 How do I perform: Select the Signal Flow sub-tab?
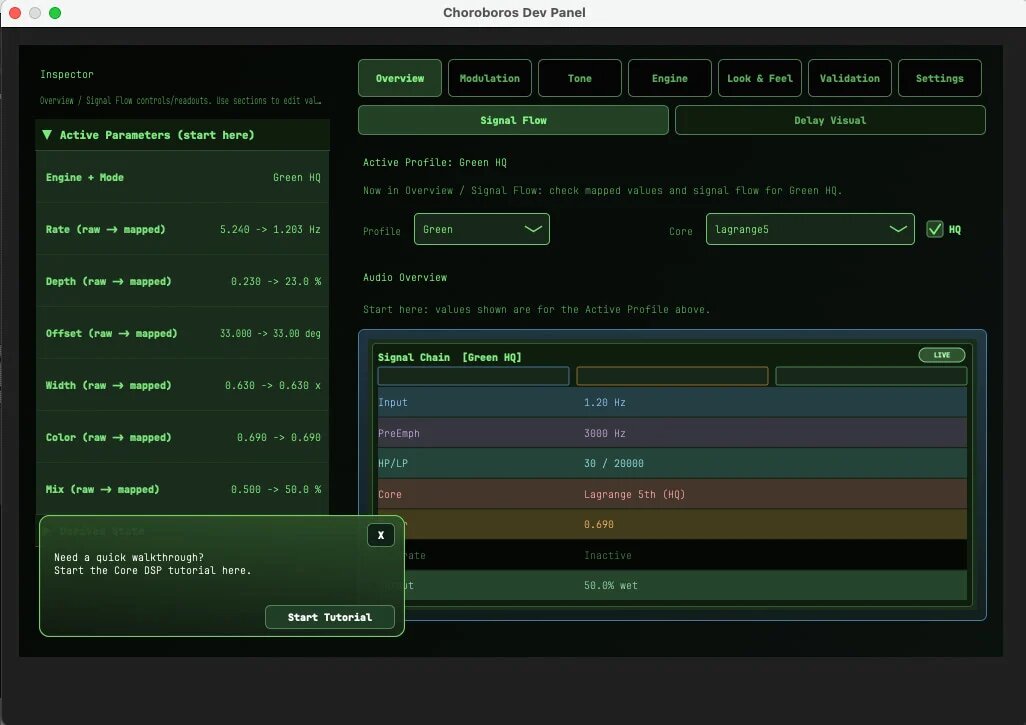(x=513, y=120)
